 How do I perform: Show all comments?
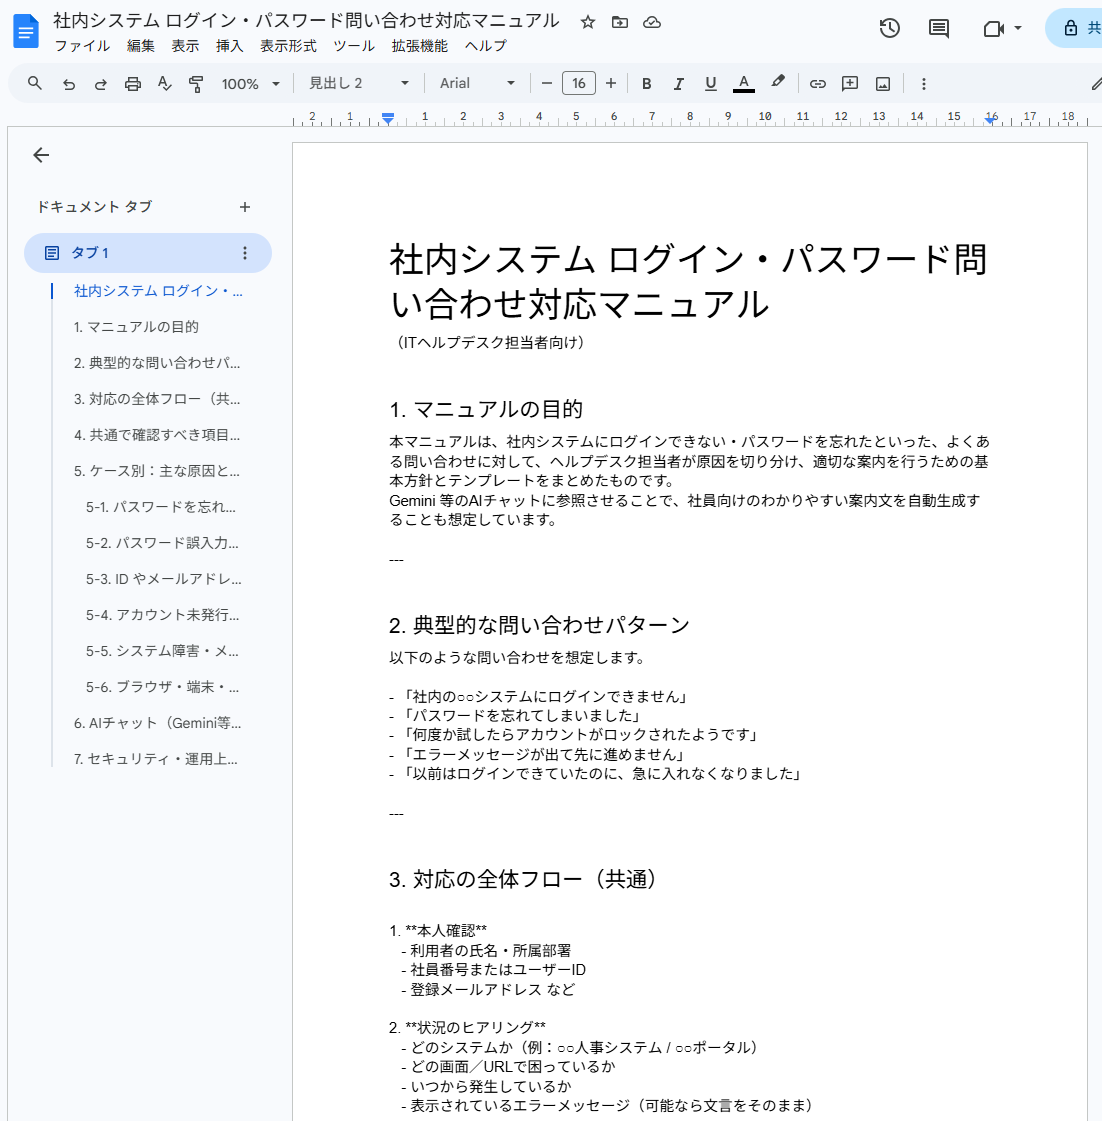938,29
